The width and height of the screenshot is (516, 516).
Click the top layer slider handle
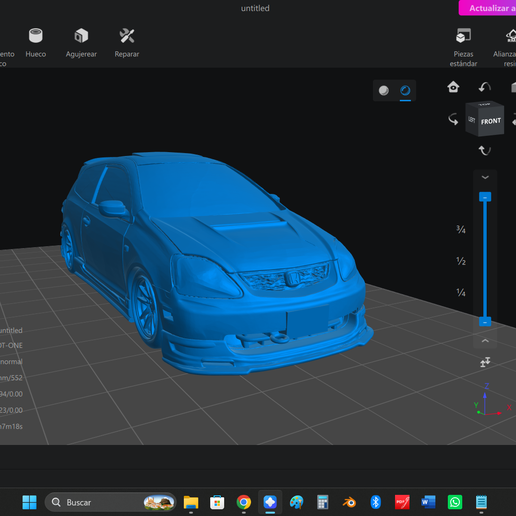point(485,197)
